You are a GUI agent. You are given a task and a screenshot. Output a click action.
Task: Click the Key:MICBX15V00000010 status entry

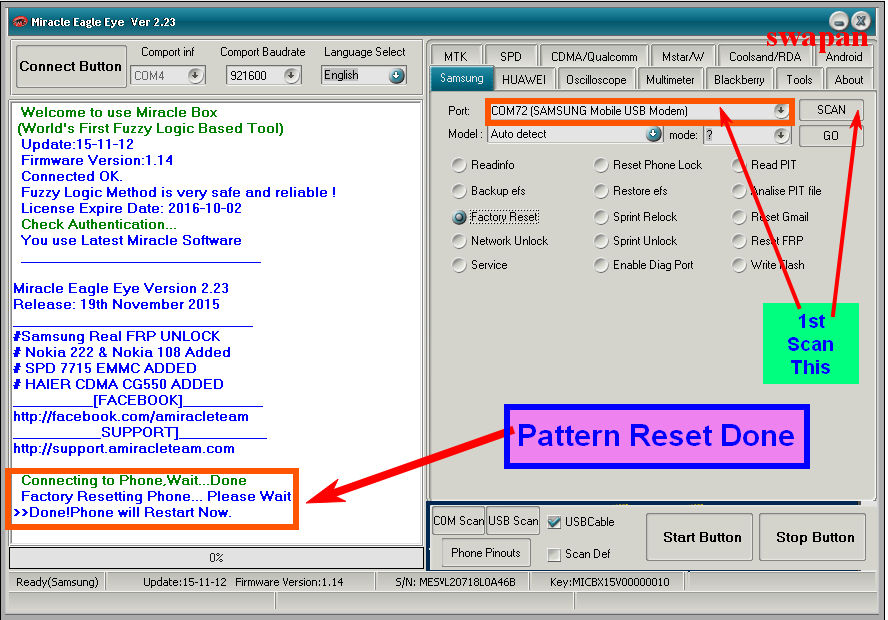coord(609,582)
